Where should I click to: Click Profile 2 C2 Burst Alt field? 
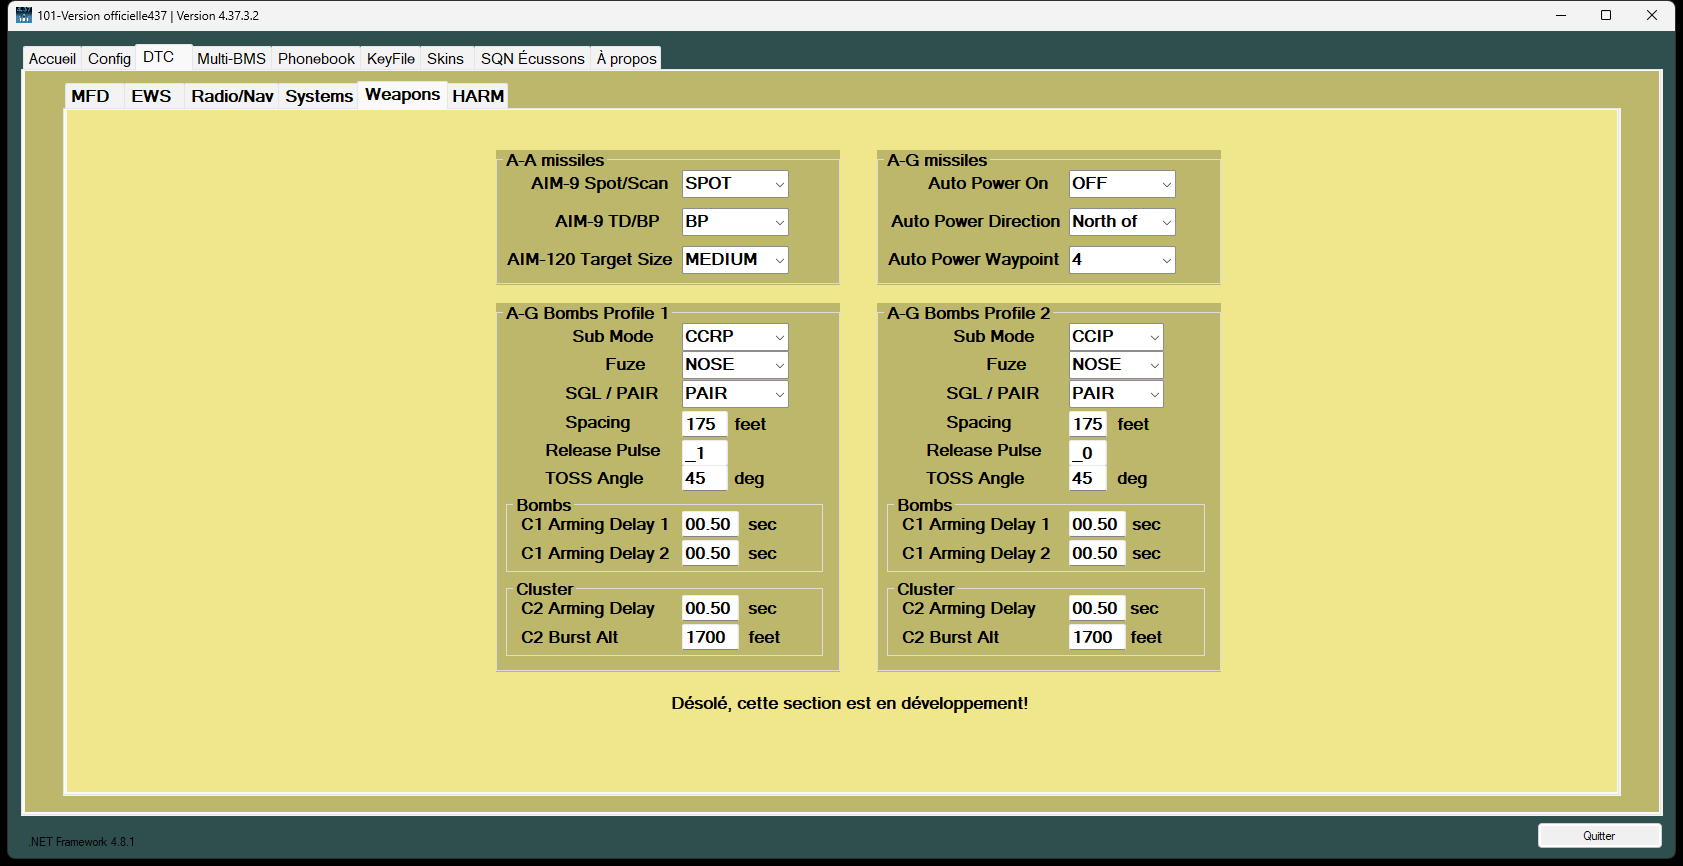click(x=1097, y=638)
